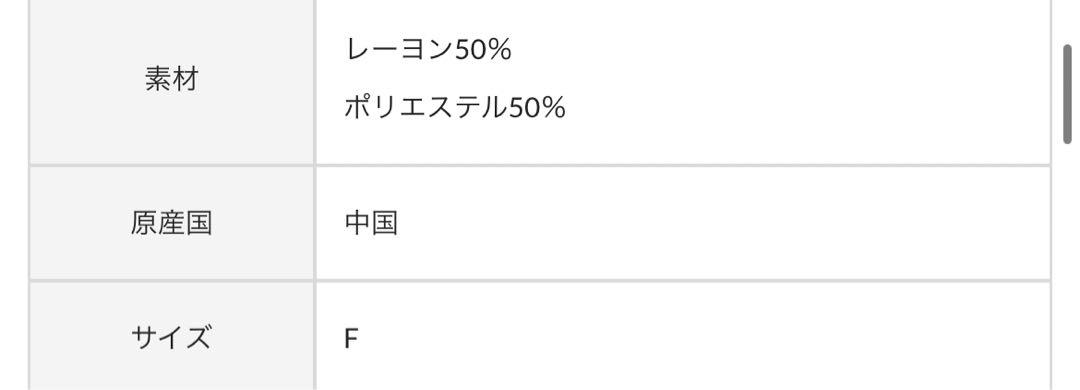1080x390 pixels.
Task: Click blank area right of ポリエステル50% text
Action: click(806, 107)
